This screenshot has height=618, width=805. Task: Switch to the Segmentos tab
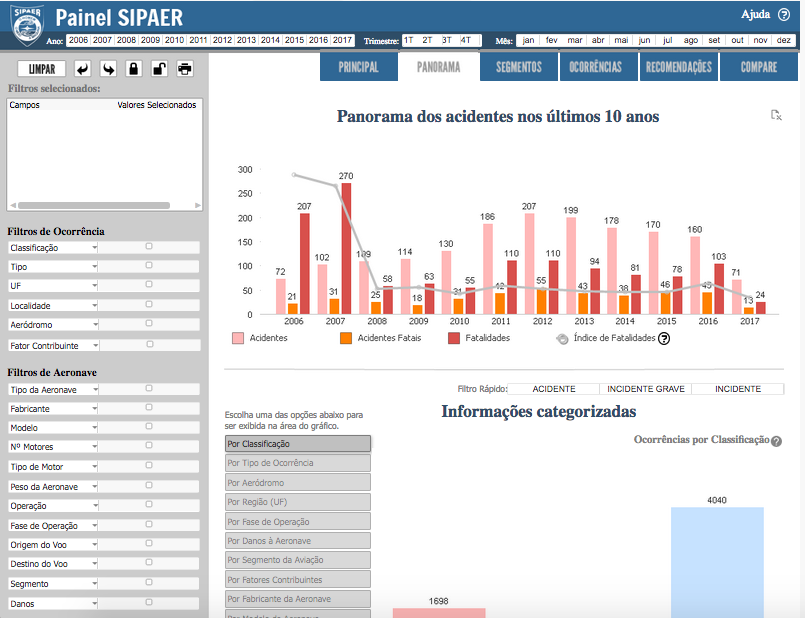518,67
